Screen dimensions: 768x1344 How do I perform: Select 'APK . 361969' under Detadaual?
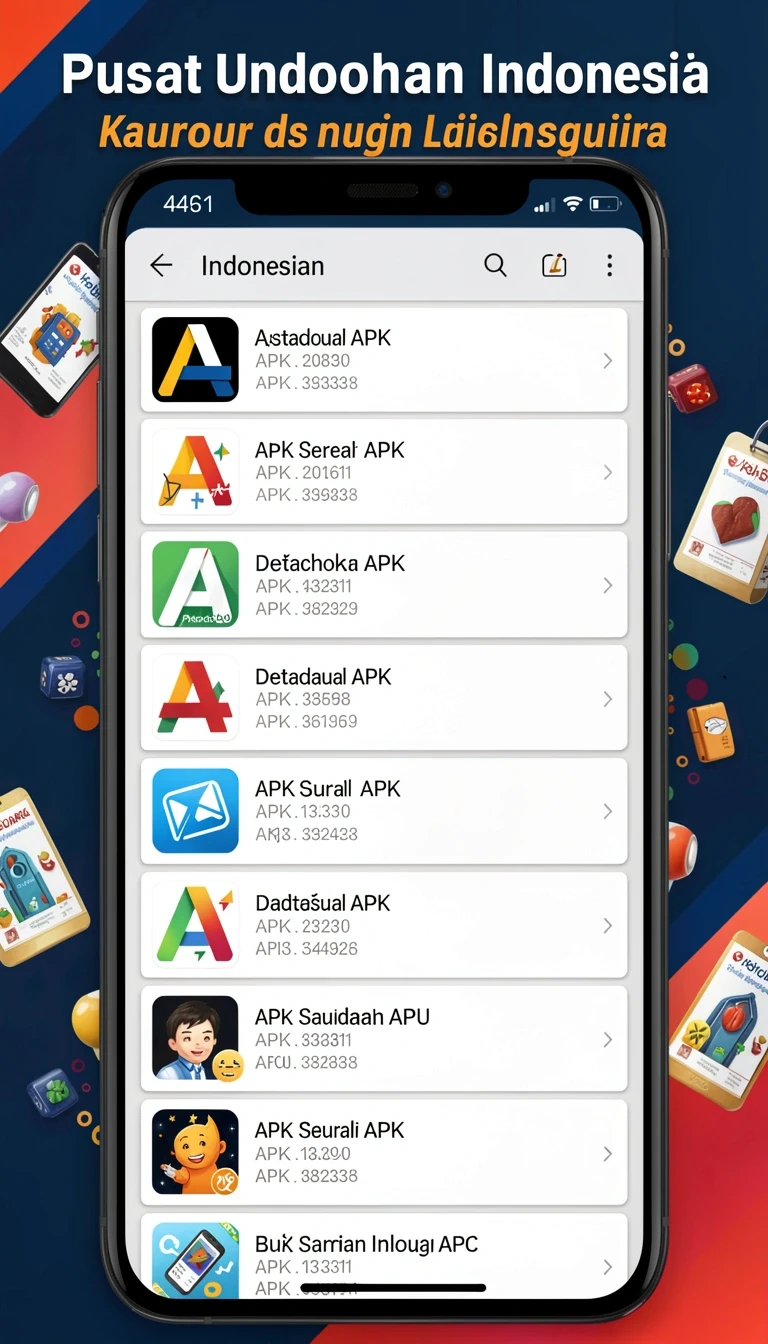pyautogui.click(x=306, y=721)
